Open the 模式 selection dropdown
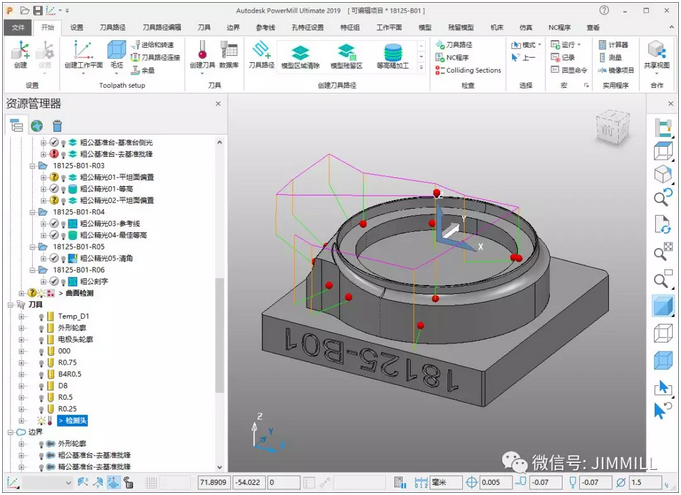This screenshot has height=495, width=681. pyautogui.click(x=526, y=45)
